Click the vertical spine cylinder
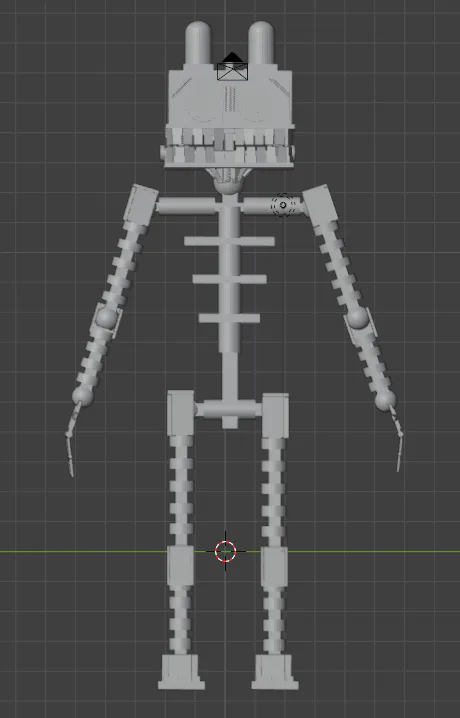460x718 pixels. point(229,277)
